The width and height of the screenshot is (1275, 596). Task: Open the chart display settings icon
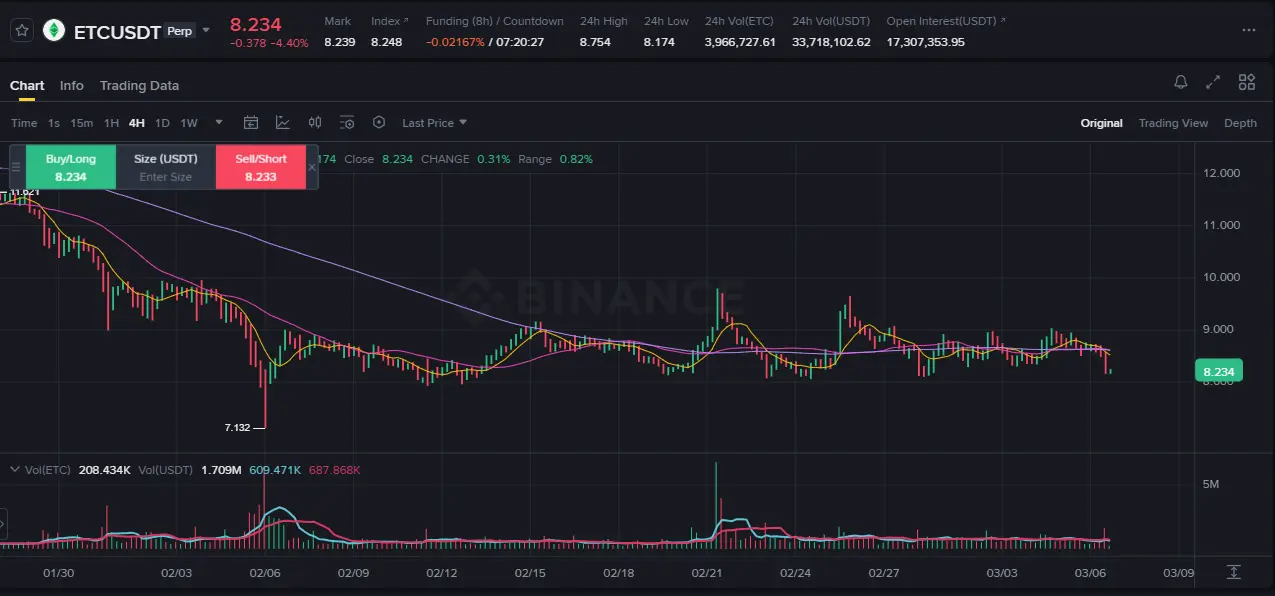pos(347,123)
